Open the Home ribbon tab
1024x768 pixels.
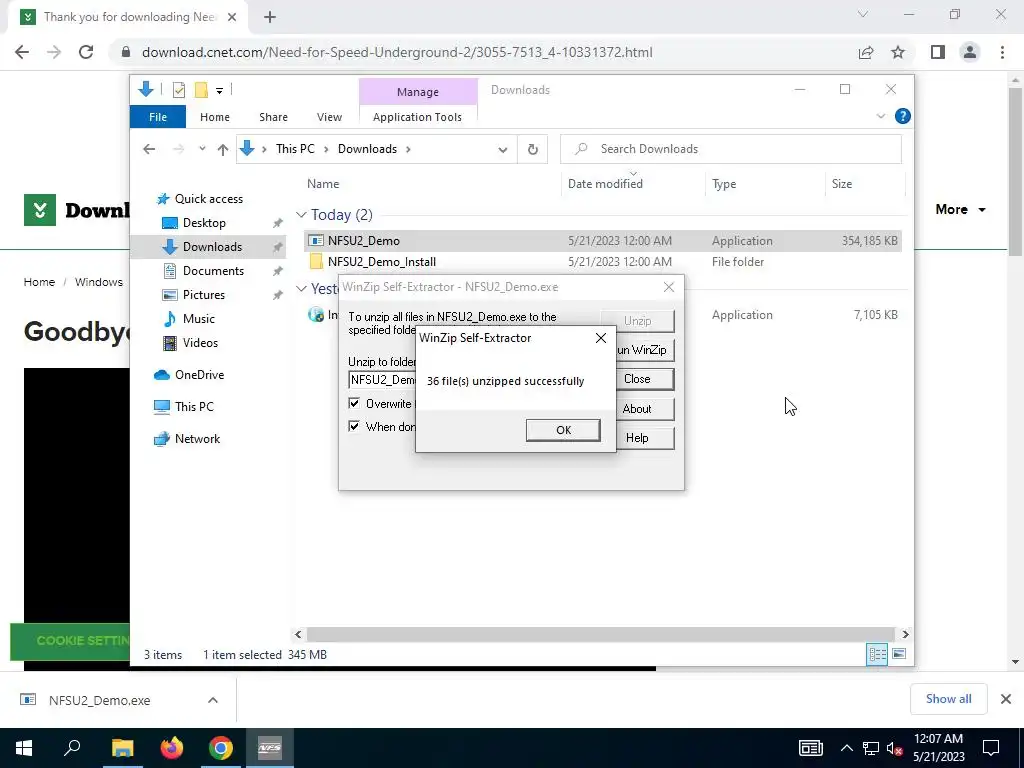tap(215, 117)
